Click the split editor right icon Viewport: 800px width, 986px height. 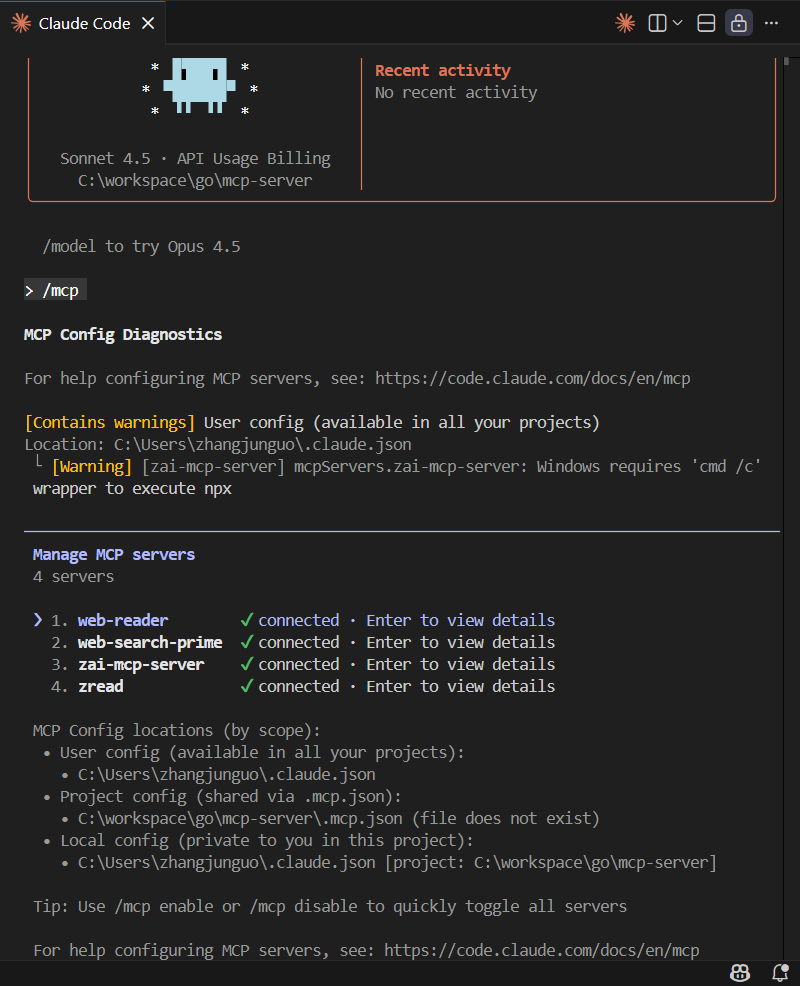(x=657, y=23)
